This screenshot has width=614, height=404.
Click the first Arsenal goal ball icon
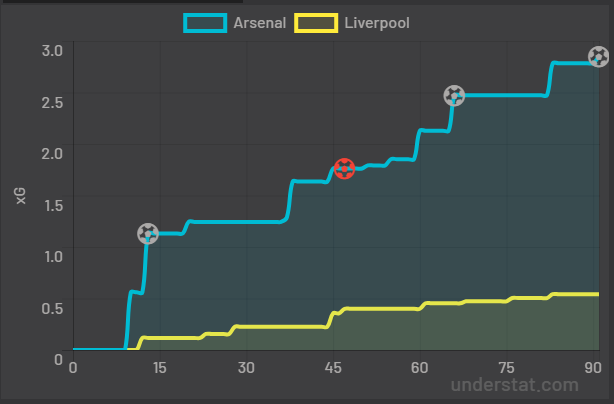pos(148,234)
